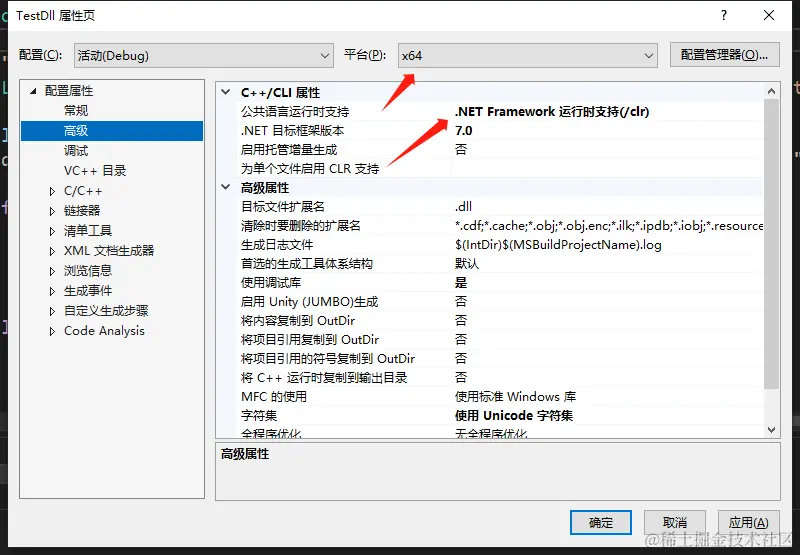Select the C/C++ tree item label
Screen dimensions: 800x555
83,191
